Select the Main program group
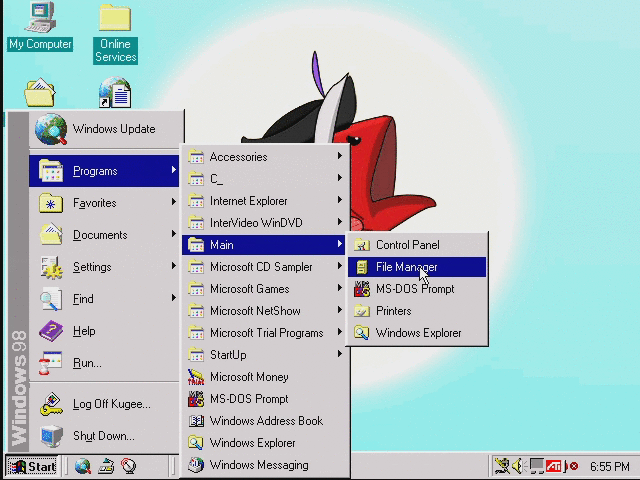The height and width of the screenshot is (480, 640). 263,245
